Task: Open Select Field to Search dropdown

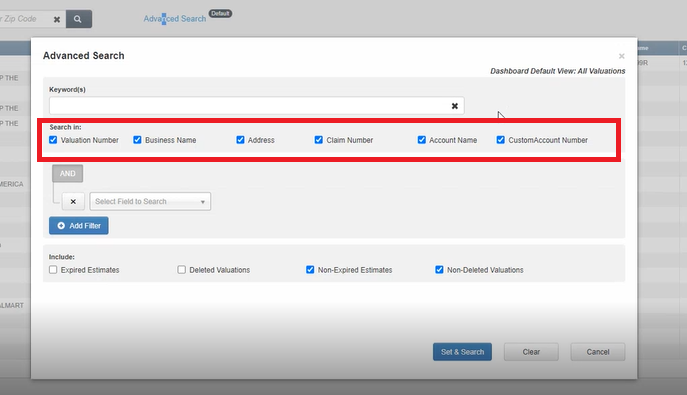Action: pos(150,201)
